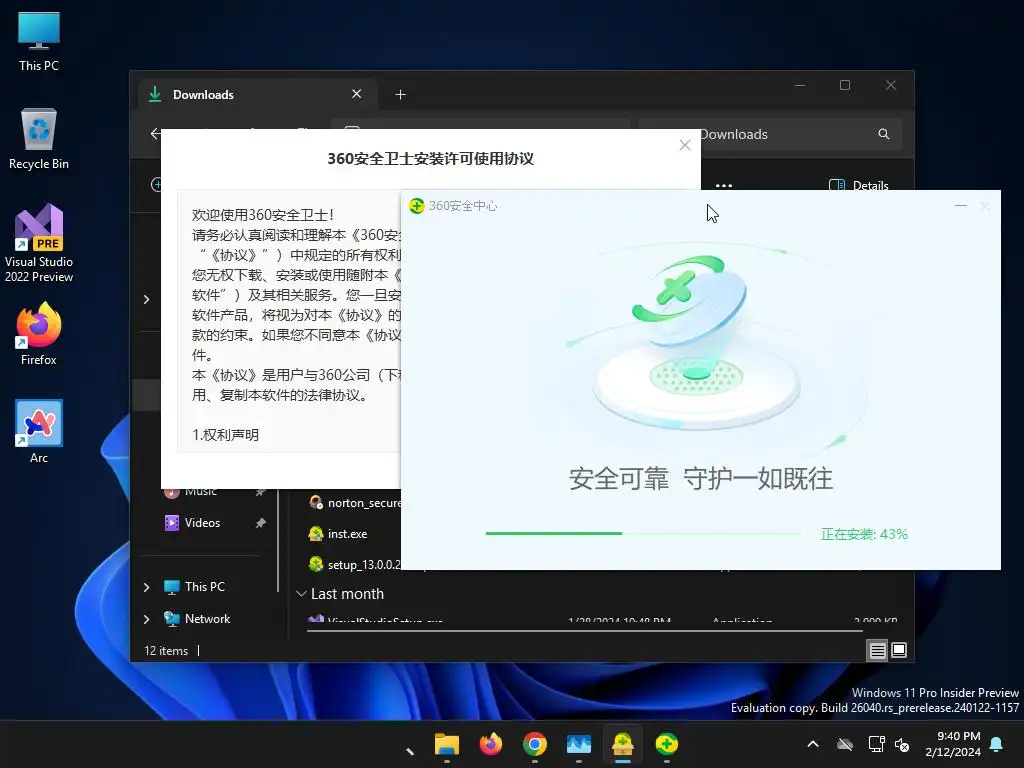This screenshot has width=1024, height=768.
Task: Switch to the 360 installer taskbar icon
Action: pos(622,744)
